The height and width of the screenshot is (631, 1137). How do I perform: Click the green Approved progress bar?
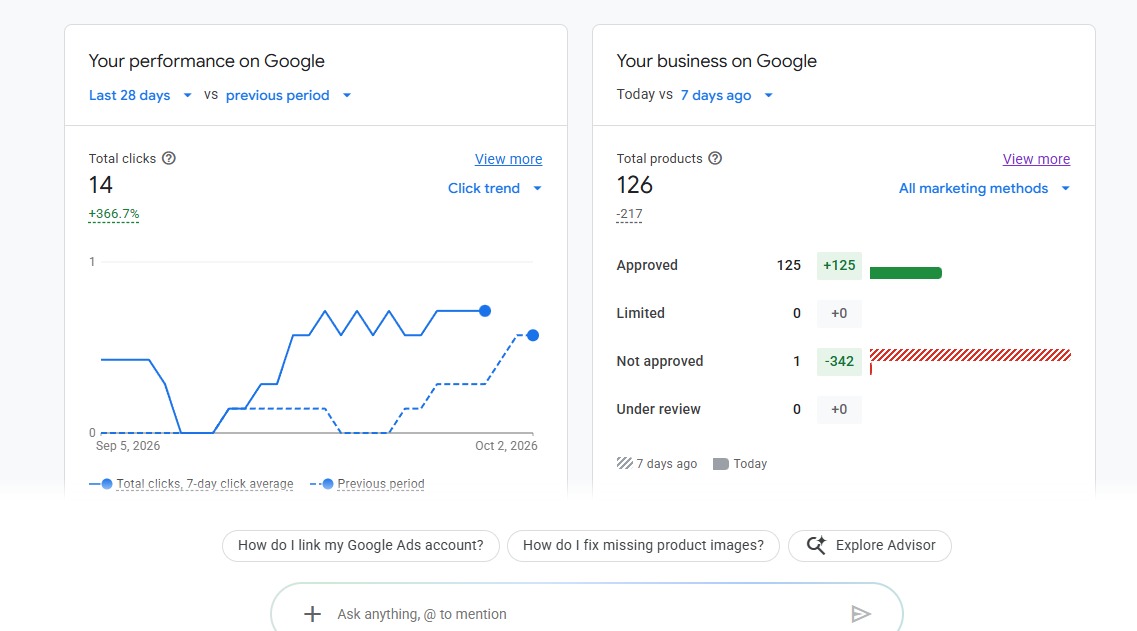pos(906,273)
